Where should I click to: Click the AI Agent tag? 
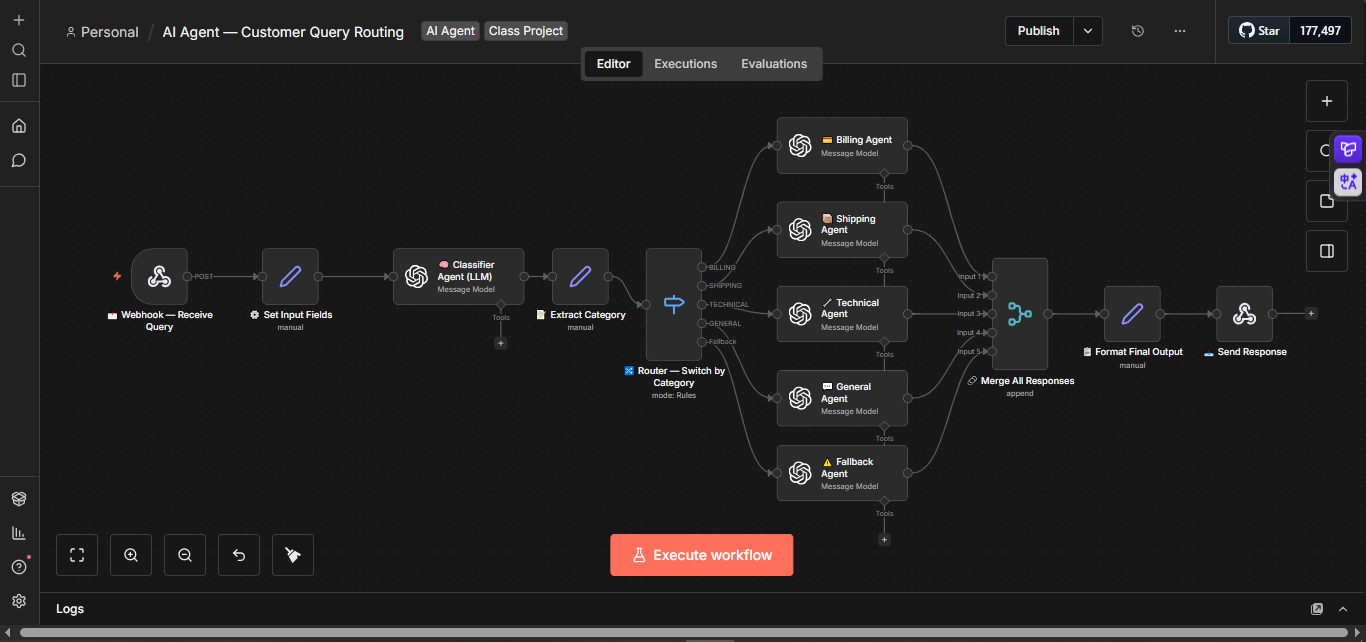coord(450,31)
